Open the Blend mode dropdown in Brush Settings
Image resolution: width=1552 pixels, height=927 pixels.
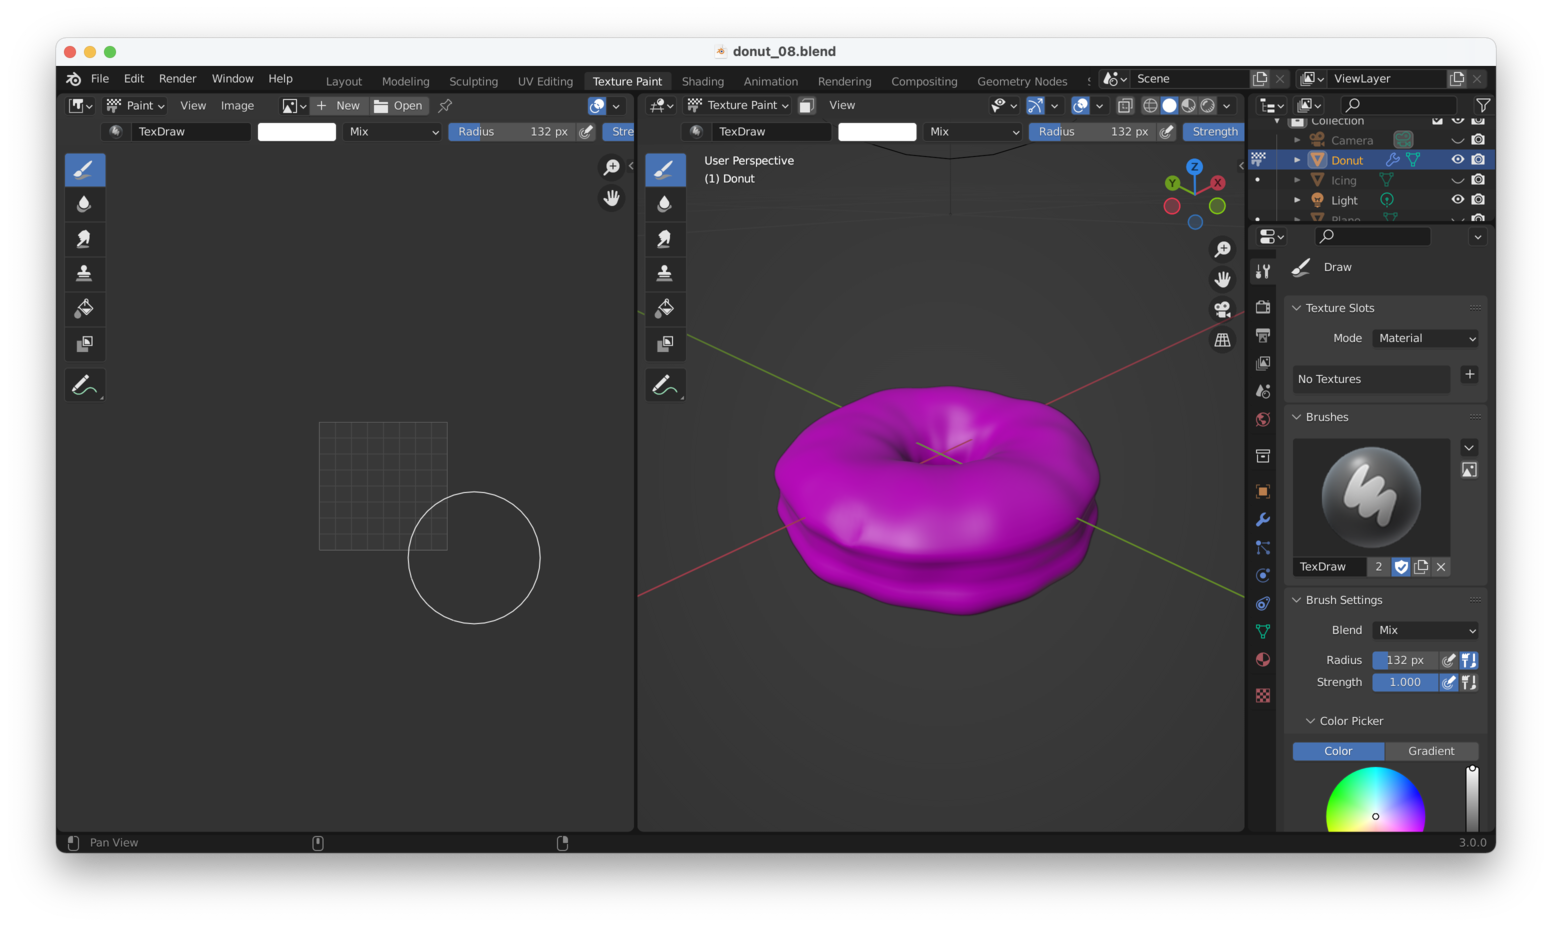coord(1426,630)
